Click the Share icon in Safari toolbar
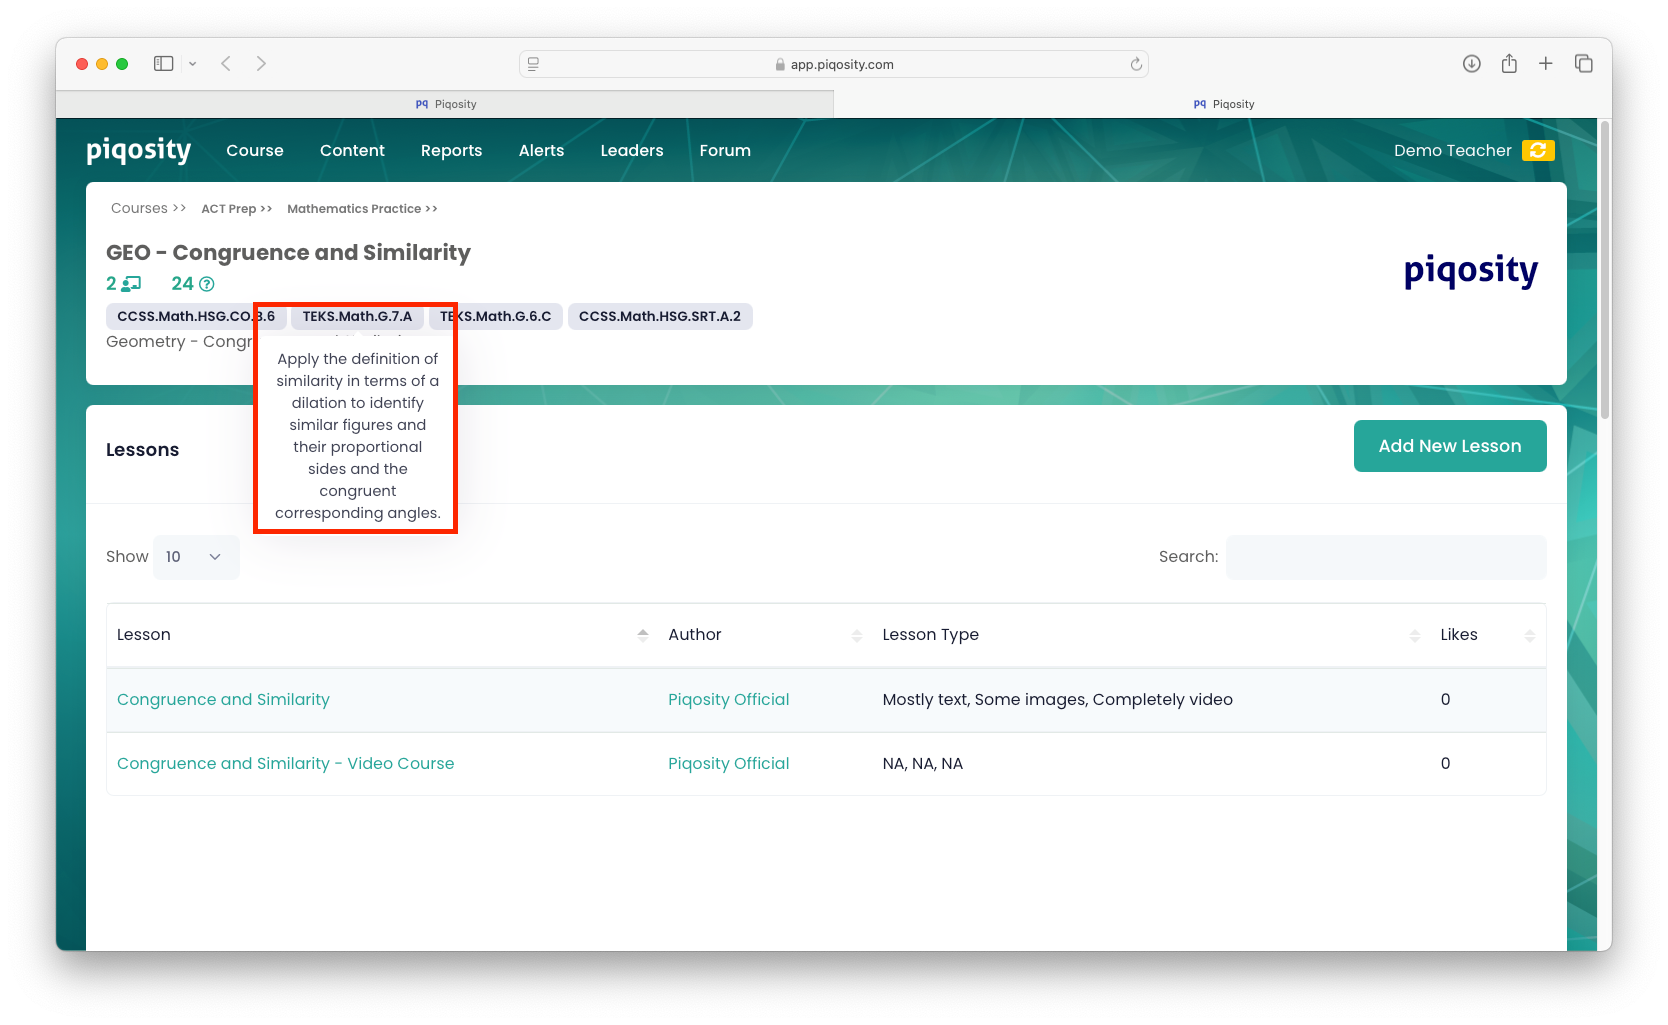This screenshot has height=1025, width=1668. pyautogui.click(x=1509, y=64)
